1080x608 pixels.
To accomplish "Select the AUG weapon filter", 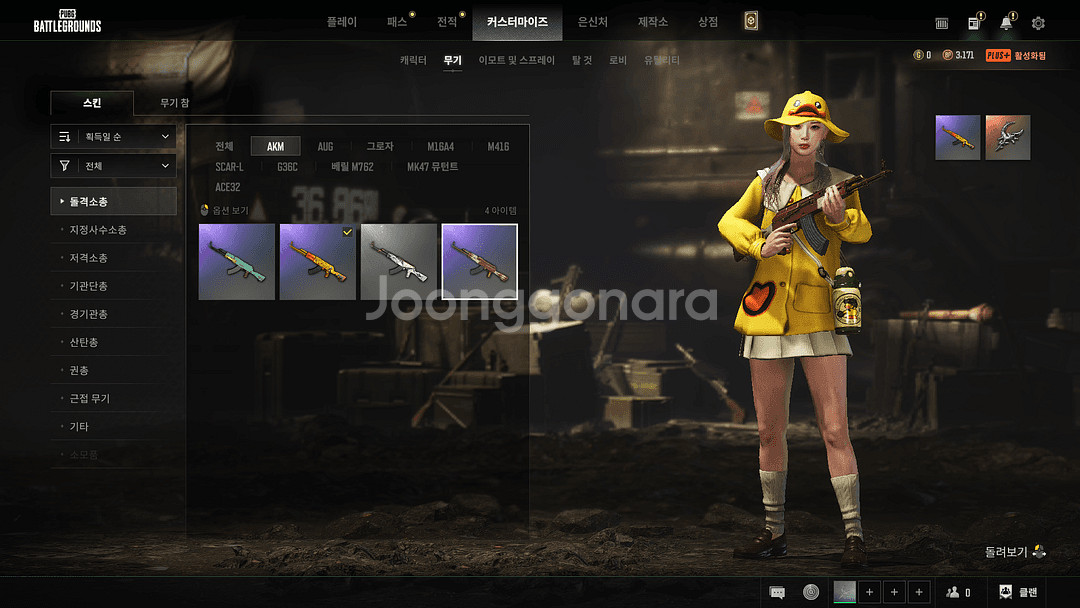I will click(325, 147).
